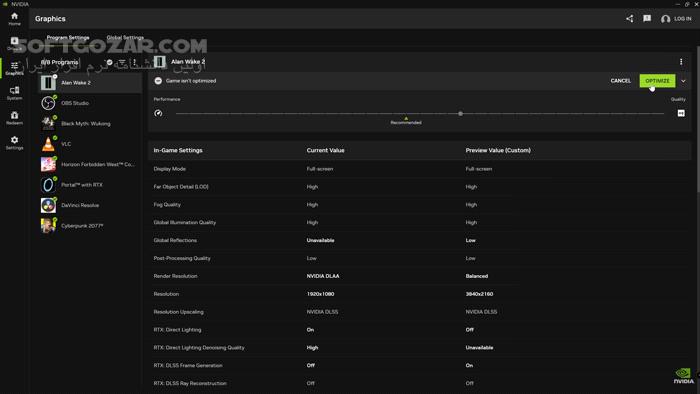
Task: Open the feedback notification icon
Action: pyautogui.click(x=647, y=19)
